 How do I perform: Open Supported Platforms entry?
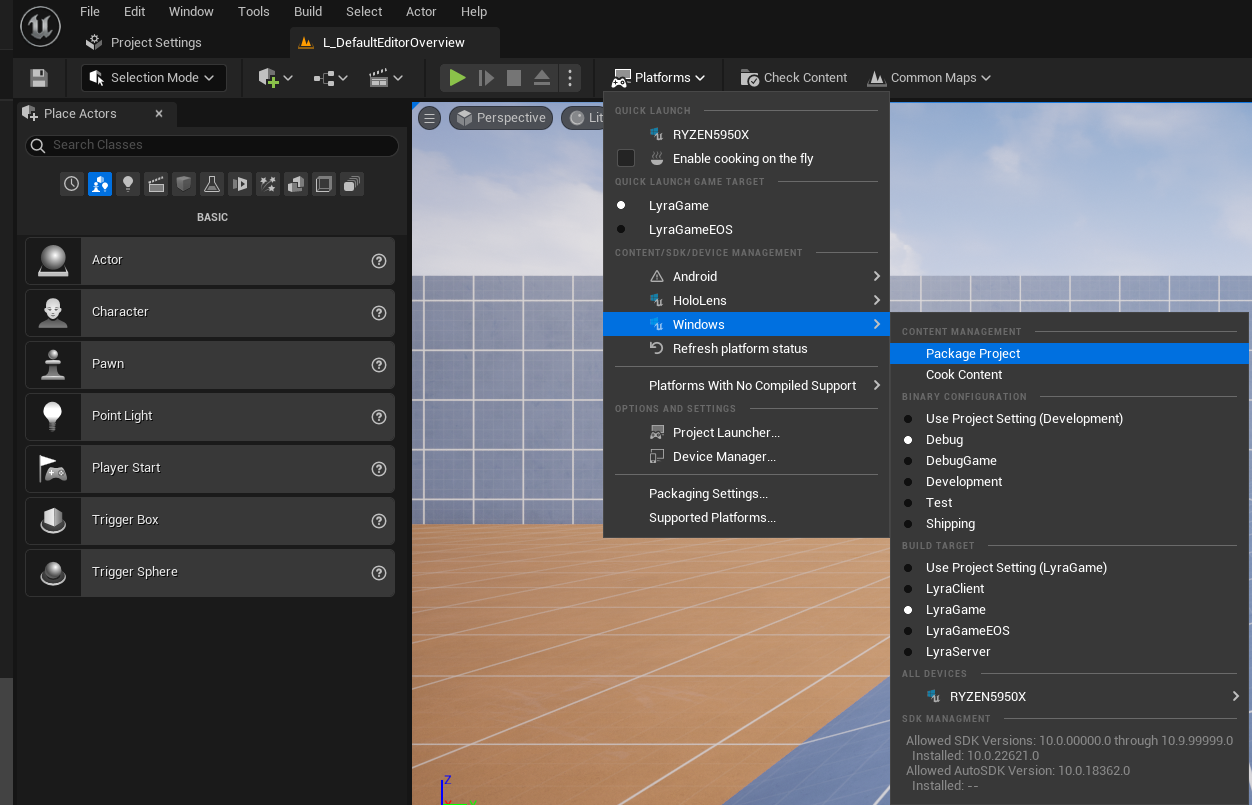746,517
